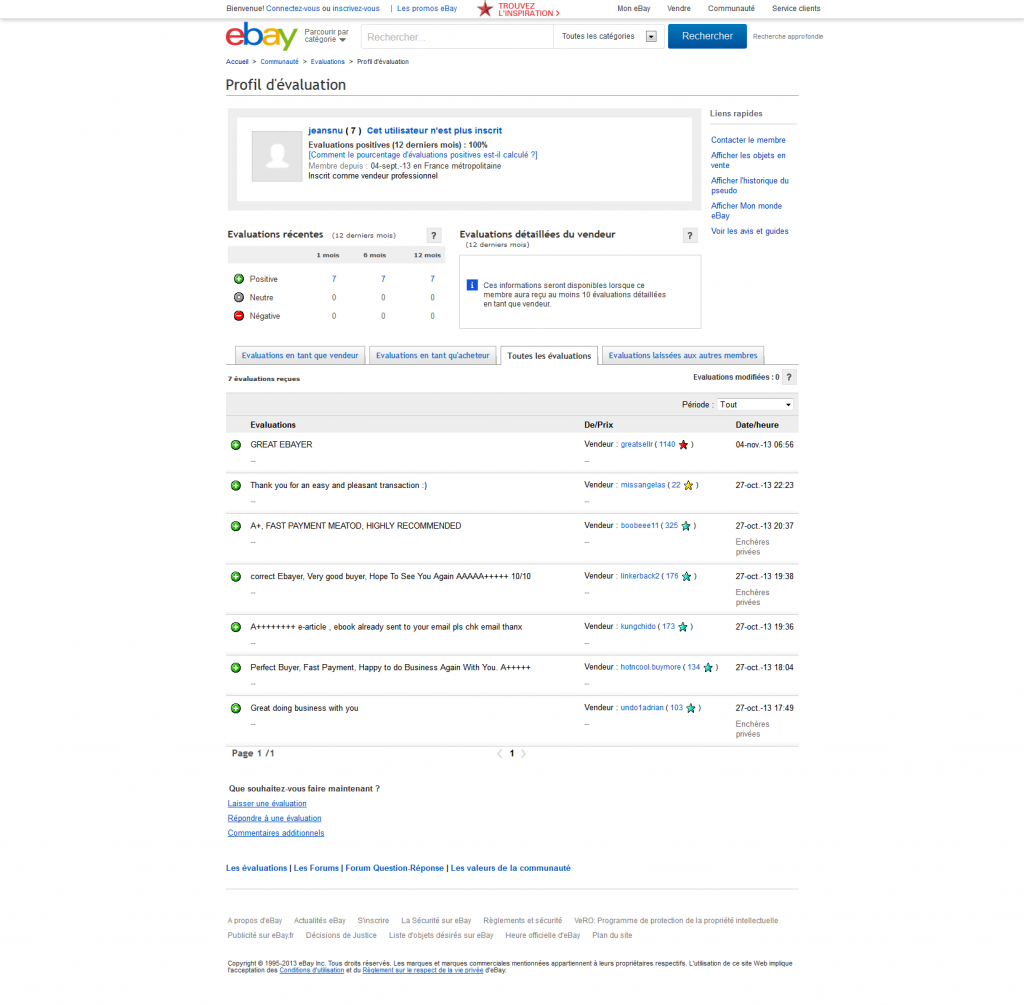The image size is (1024, 1005).
Task: Open the Vendre menu
Action: 679,8
